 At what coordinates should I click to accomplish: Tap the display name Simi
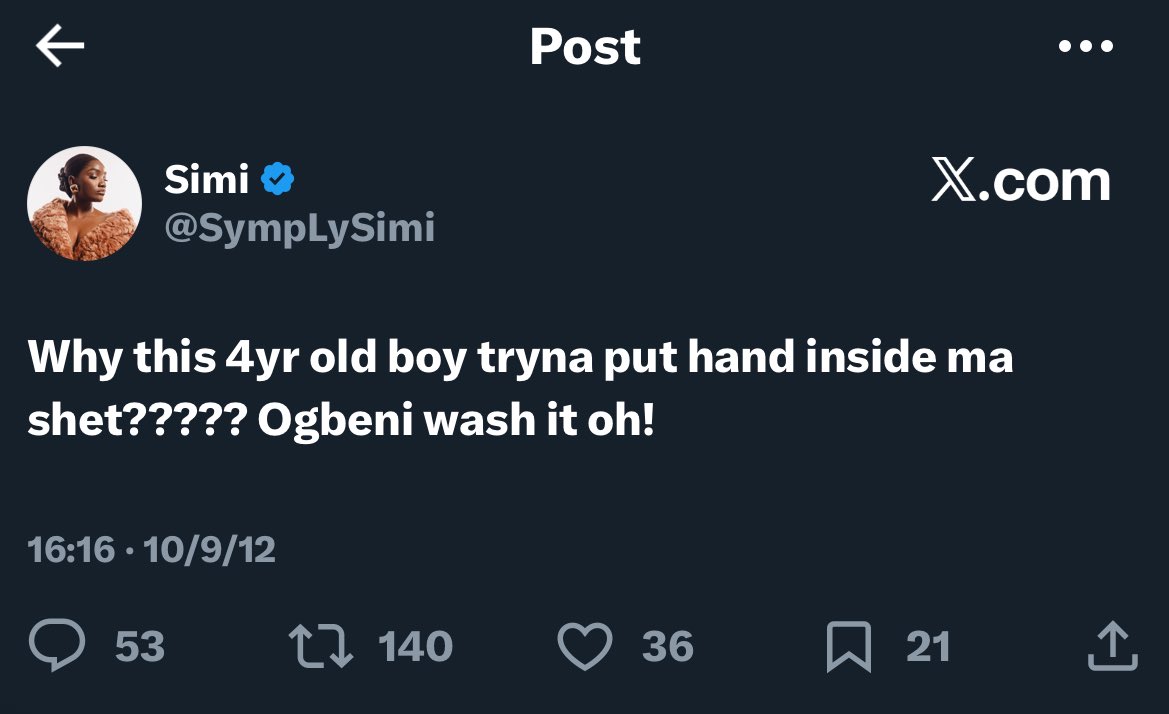(206, 180)
